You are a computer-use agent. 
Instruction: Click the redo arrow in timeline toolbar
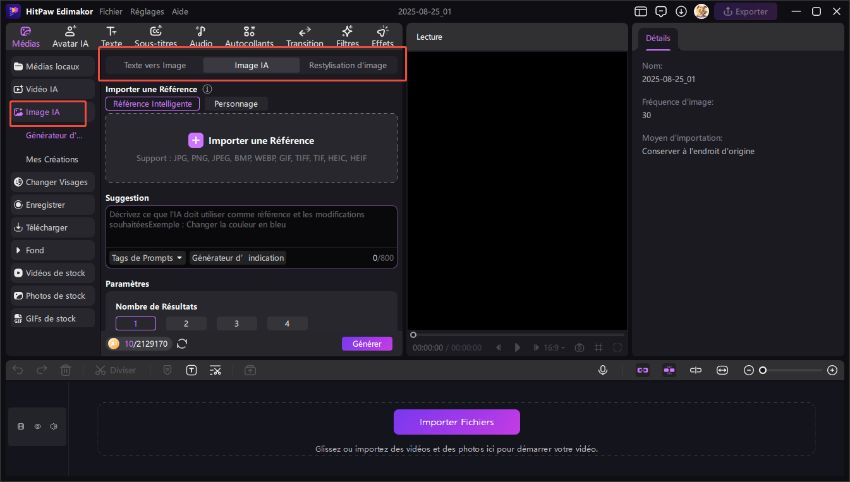pos(42,370)
